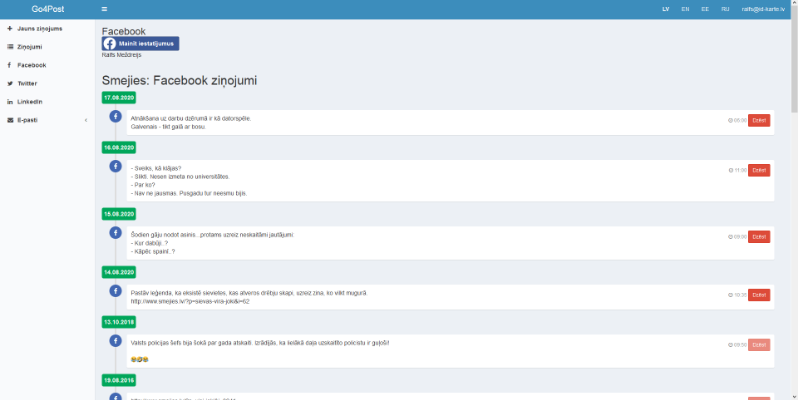
Task: Click Facebook logo inside Mainīt iestatījumus button
Action: point(109,44)
